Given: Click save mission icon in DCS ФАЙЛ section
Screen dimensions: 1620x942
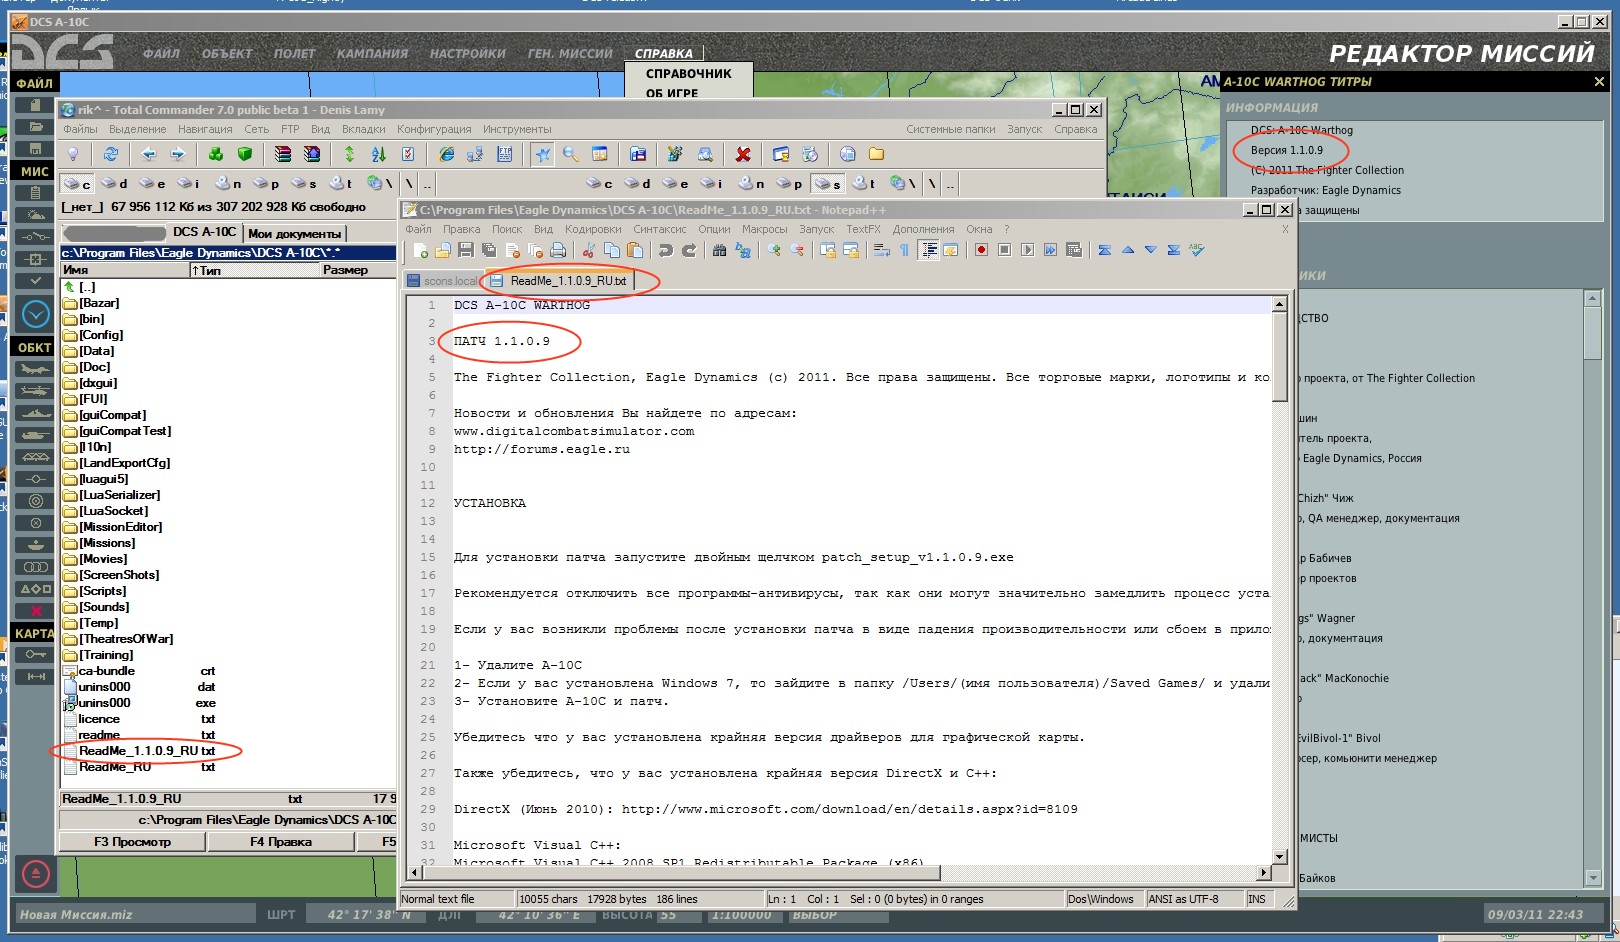Looking at the screenshot, I should (x=35, y=149).
